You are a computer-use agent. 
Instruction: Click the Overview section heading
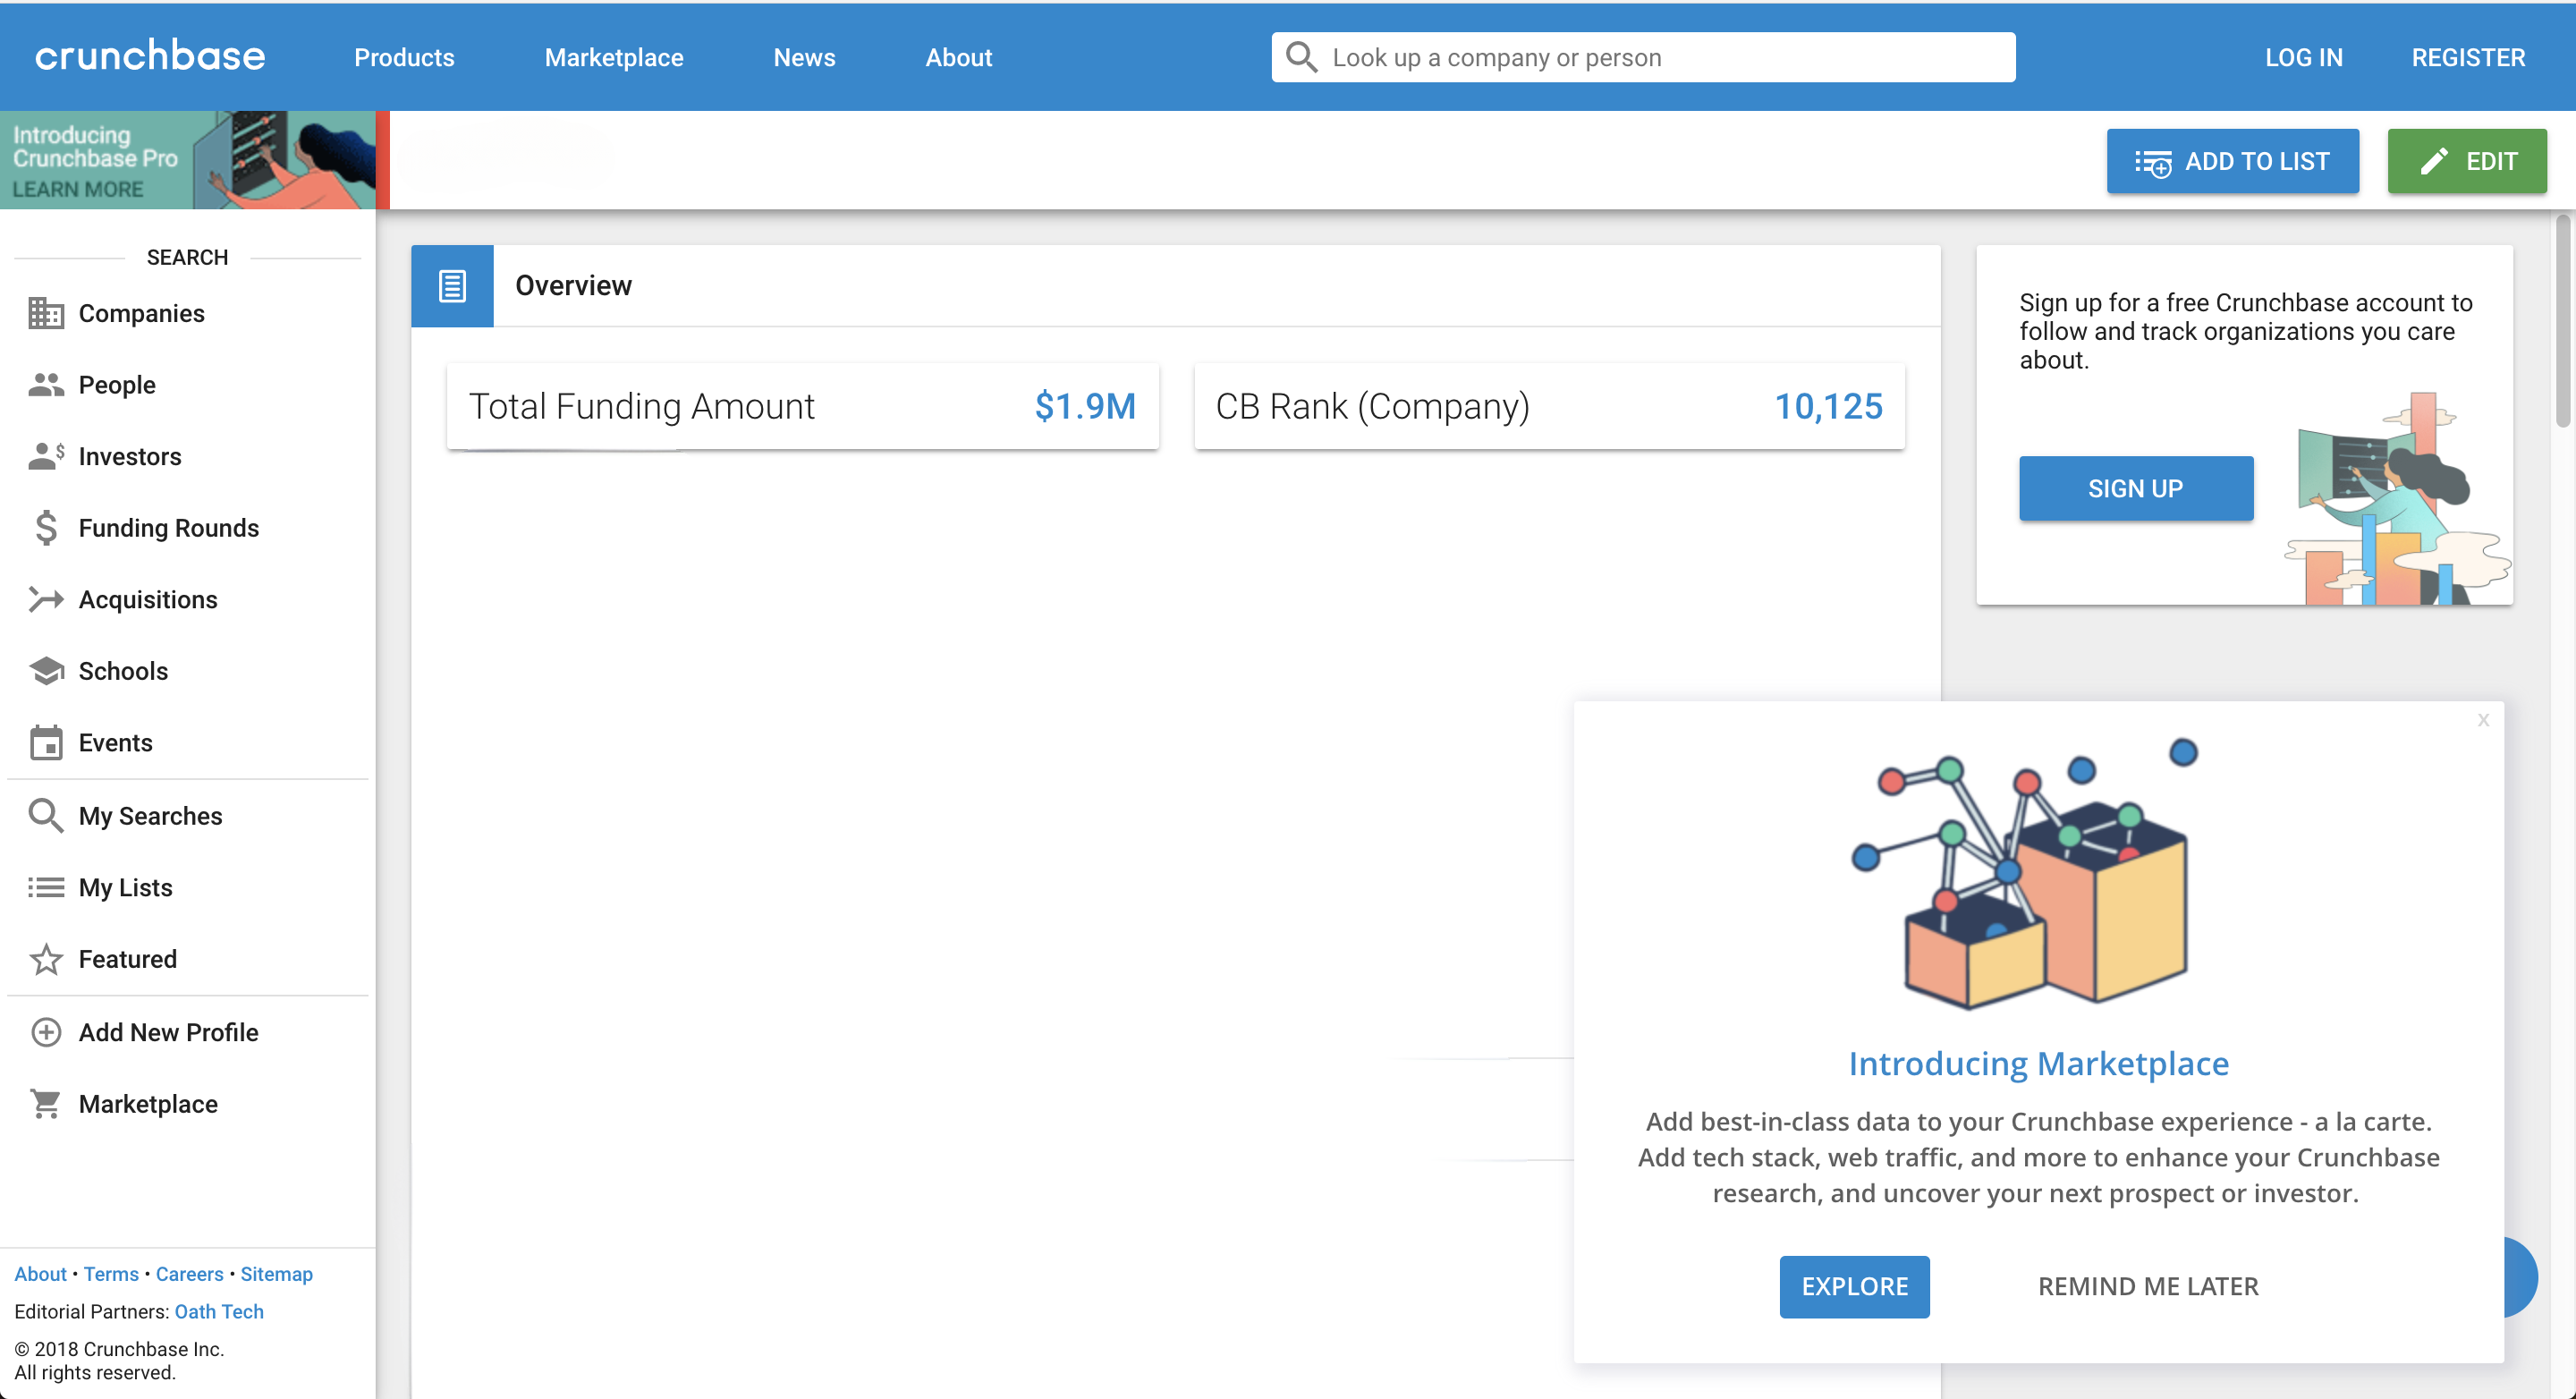[573, 286]
